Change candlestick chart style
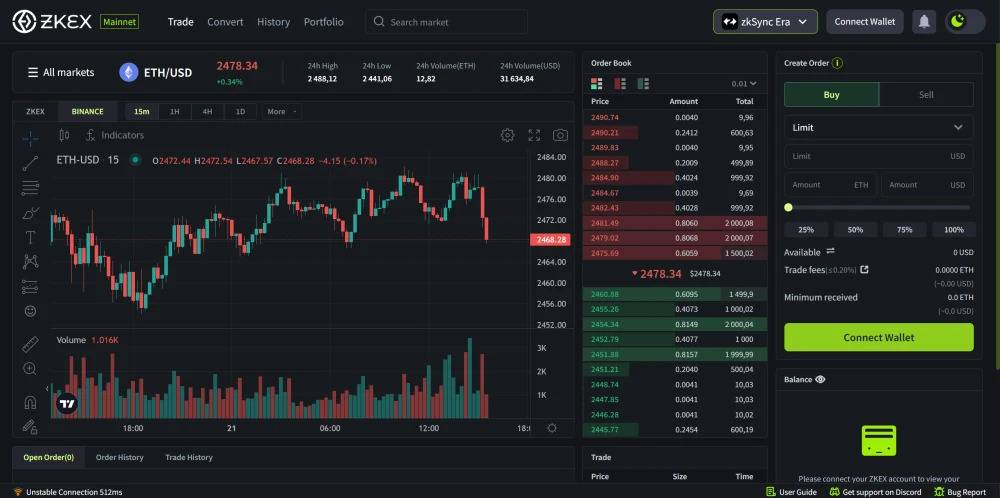 tap(64, 135)
